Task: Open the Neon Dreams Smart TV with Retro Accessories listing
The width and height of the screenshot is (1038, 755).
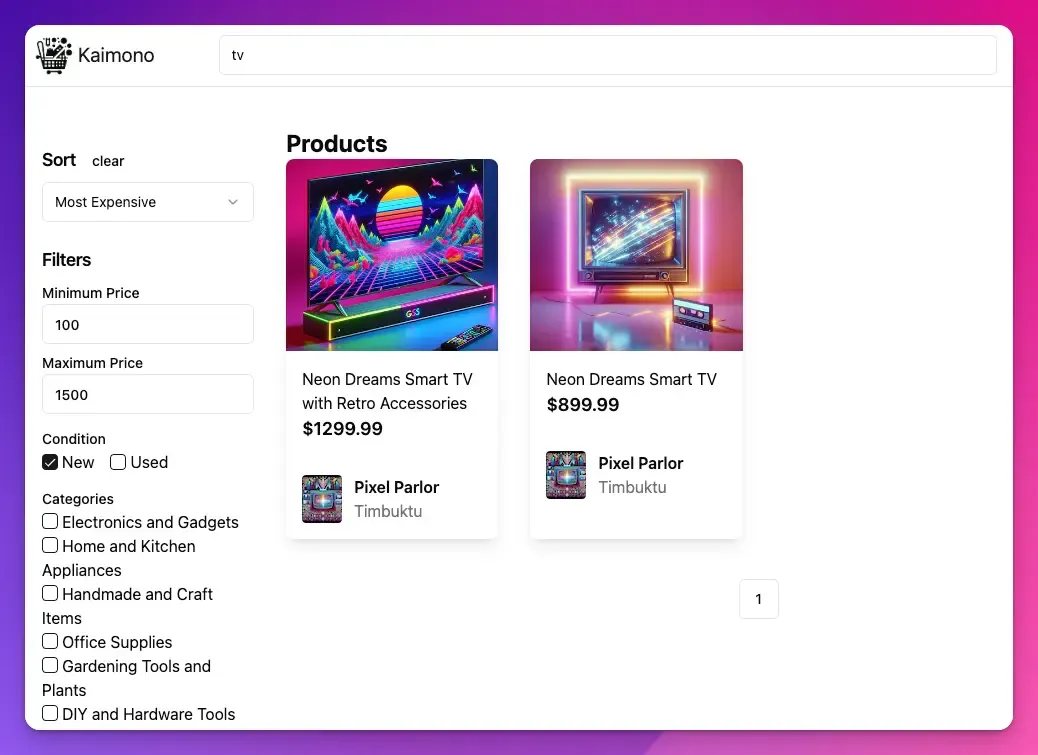Action: coord(388,391)
